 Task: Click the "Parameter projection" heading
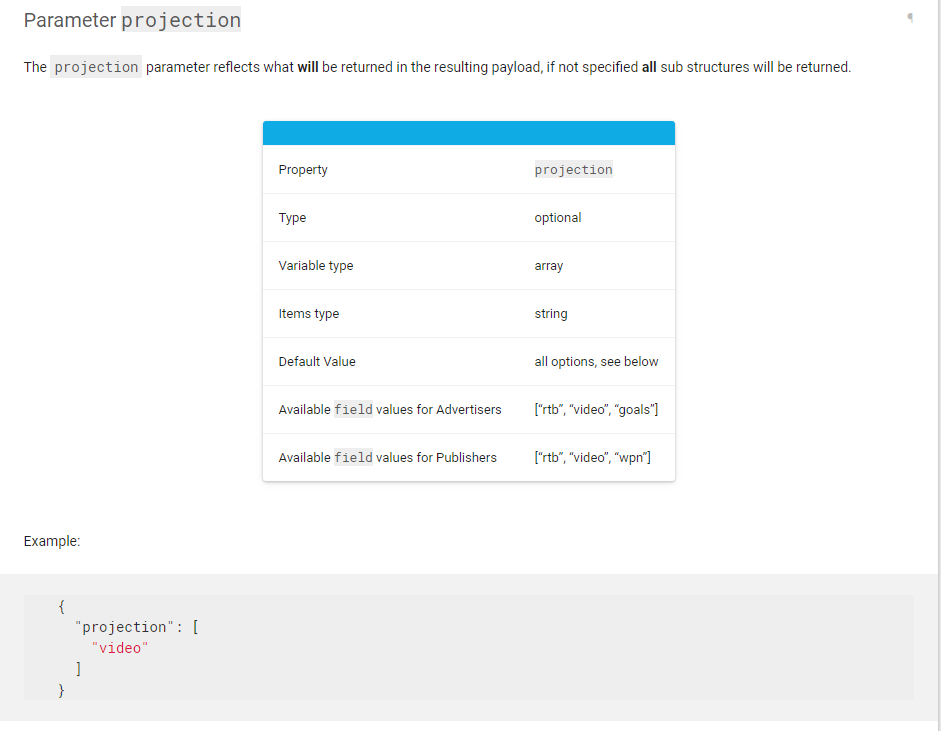point(132,20)
